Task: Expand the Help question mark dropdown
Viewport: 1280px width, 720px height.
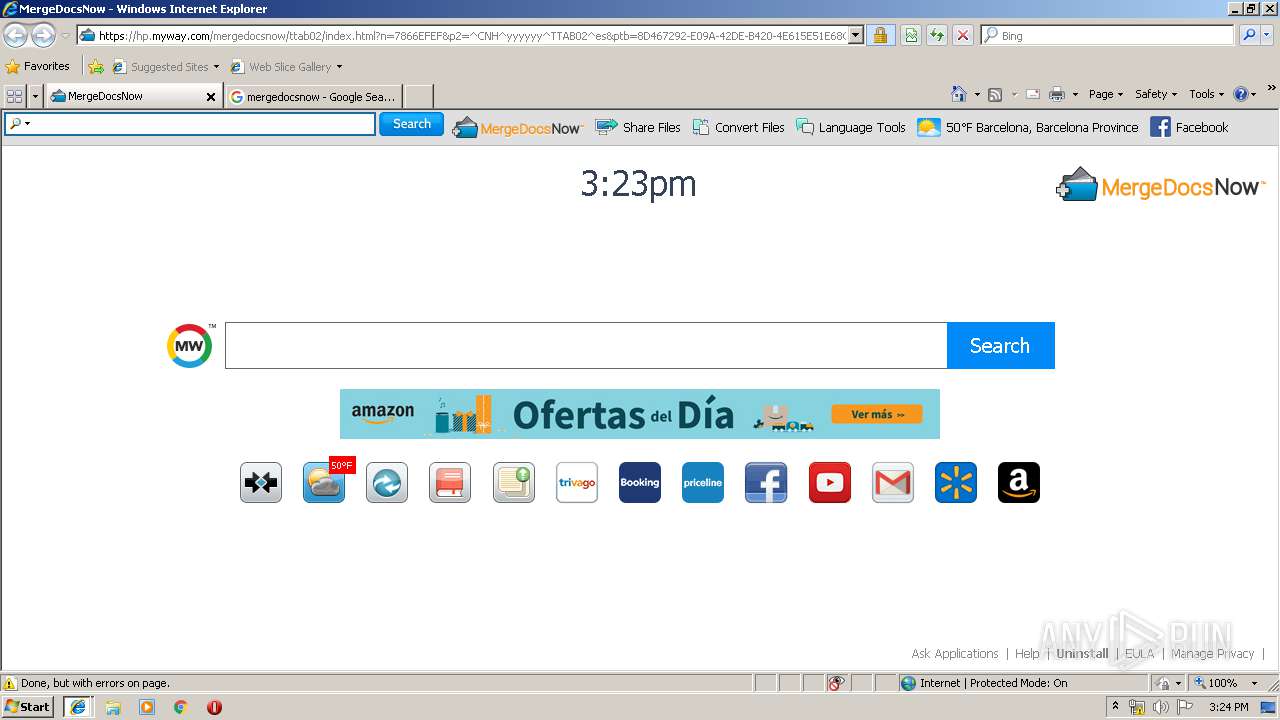Action: [x=1254, y=94]
